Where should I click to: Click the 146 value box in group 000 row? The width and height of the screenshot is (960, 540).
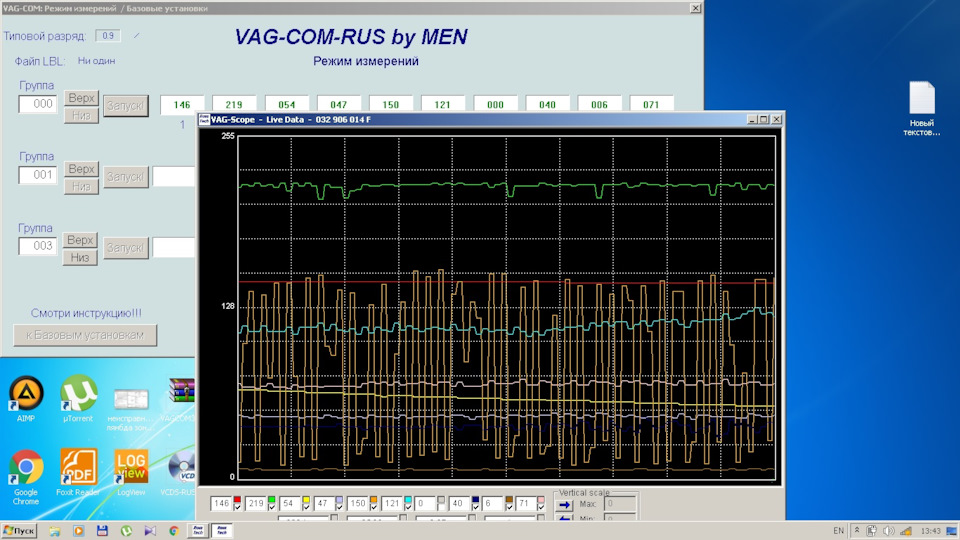tap(182, 105)
